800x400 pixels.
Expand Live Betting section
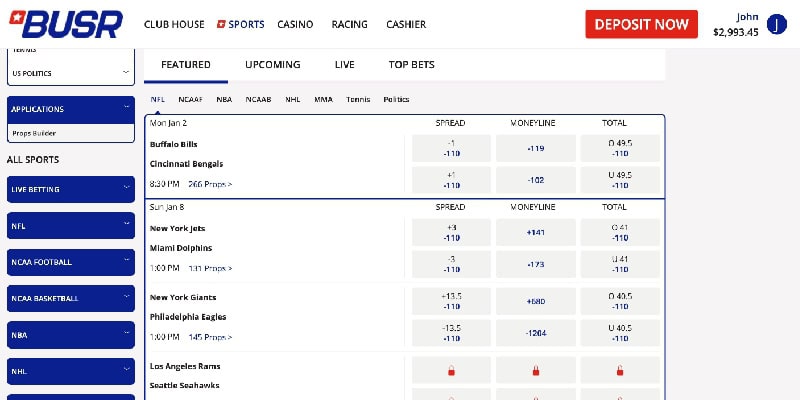71,189
